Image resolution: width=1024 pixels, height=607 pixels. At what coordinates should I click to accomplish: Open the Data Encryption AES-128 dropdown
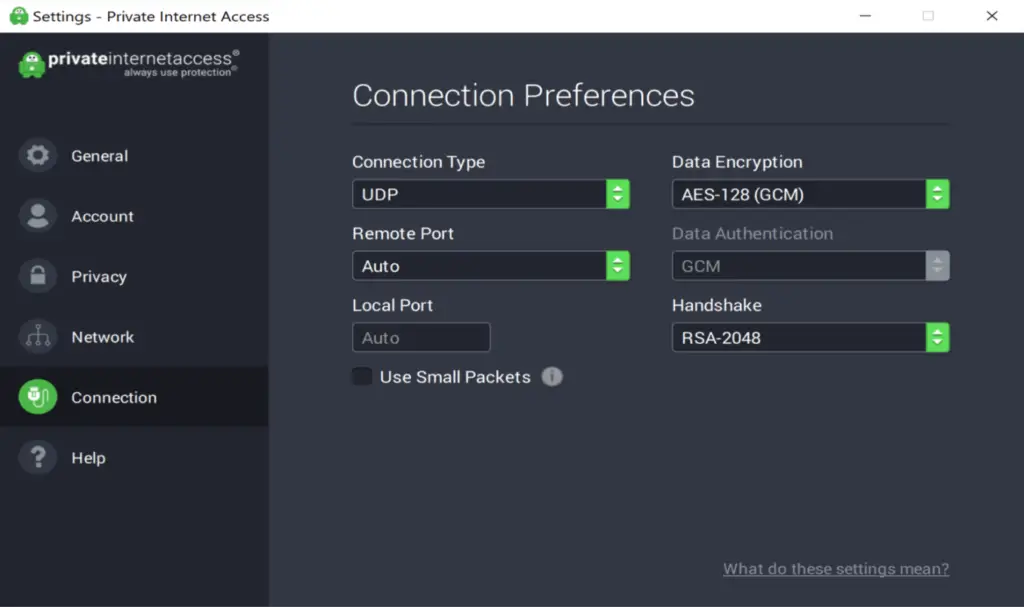coord(810,194)
